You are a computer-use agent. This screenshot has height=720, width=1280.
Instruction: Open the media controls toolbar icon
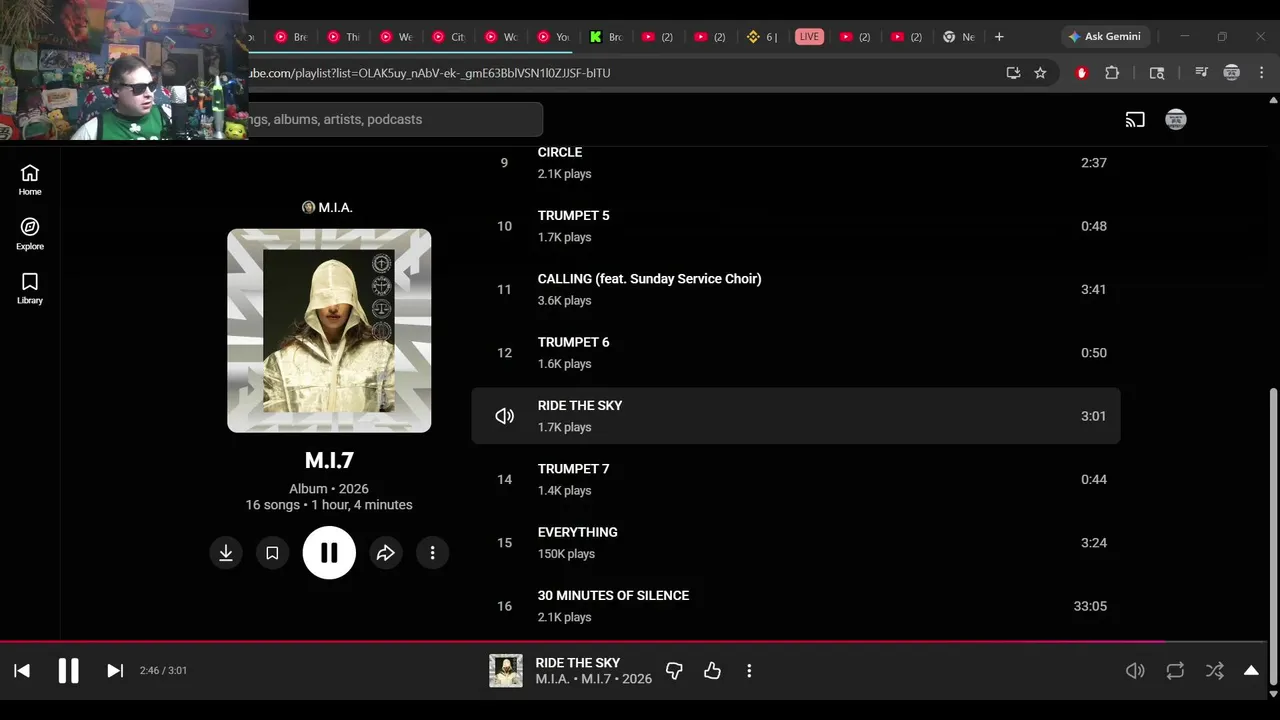(1202, 73)
